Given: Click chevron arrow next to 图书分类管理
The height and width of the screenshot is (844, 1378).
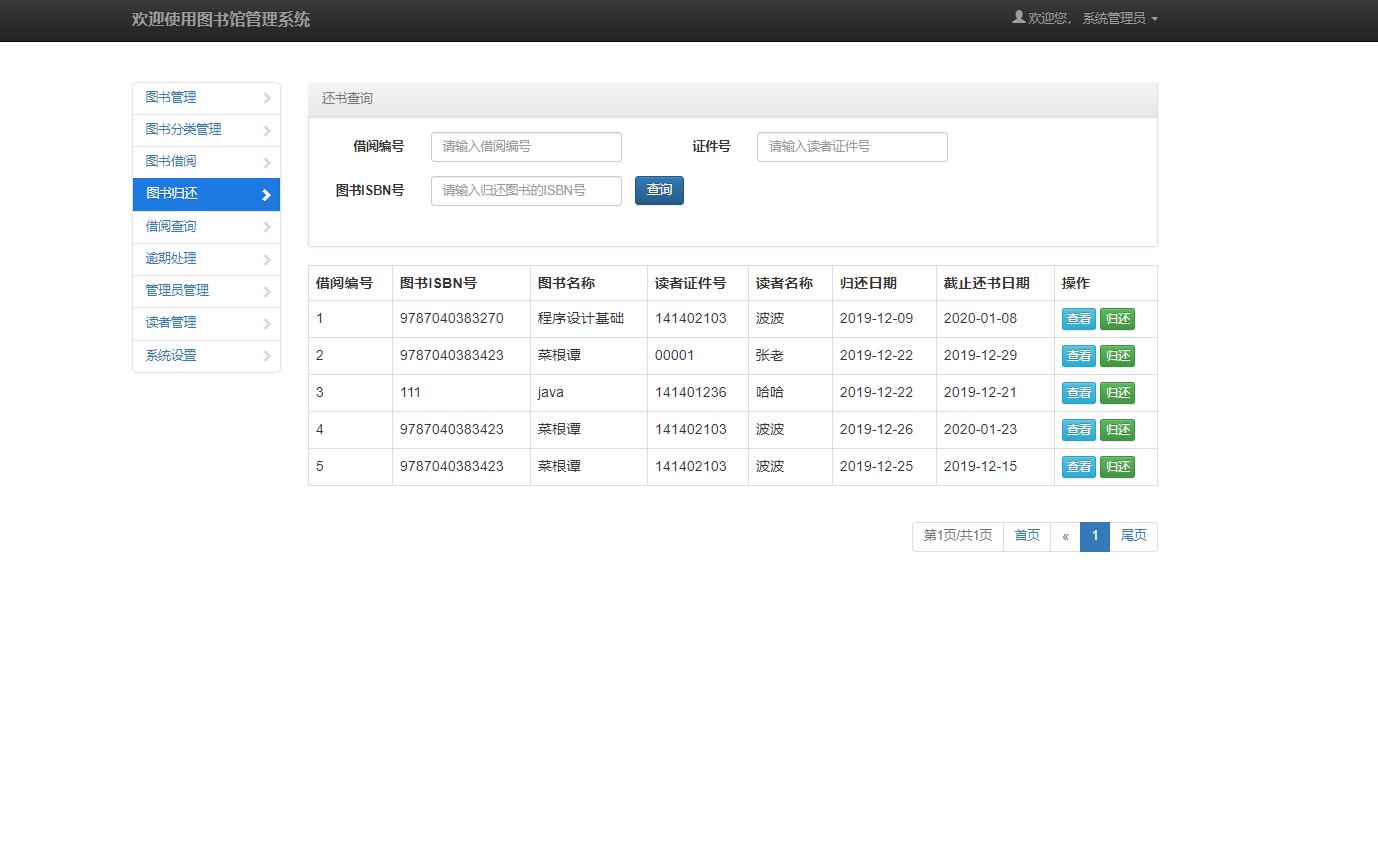Looking at the screenshot, I should click(x=267, y=130).
